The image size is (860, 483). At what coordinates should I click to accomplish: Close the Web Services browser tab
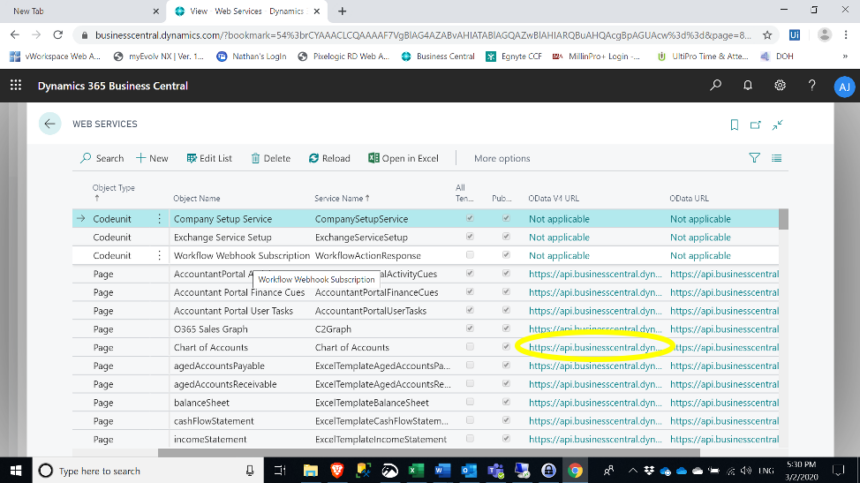tap(316, 11)
